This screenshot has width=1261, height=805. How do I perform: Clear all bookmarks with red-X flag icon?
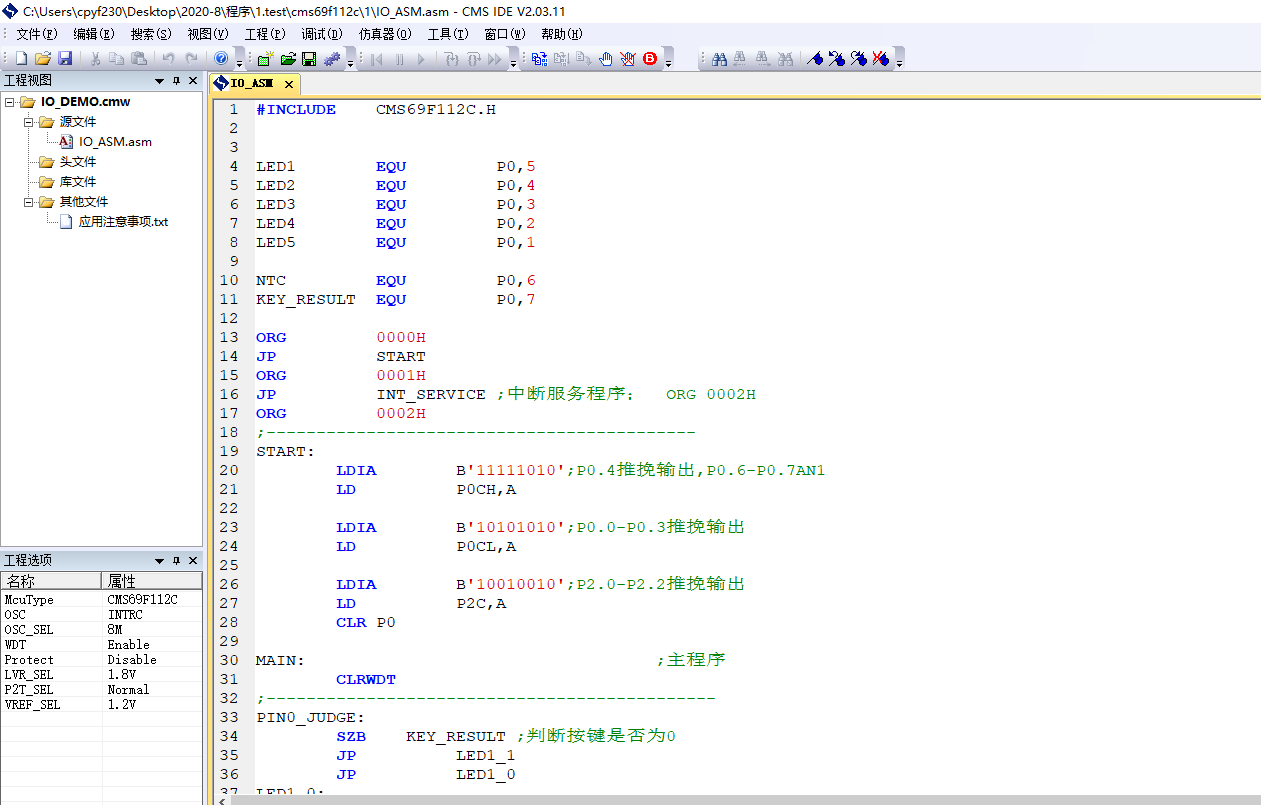(880, 59)
